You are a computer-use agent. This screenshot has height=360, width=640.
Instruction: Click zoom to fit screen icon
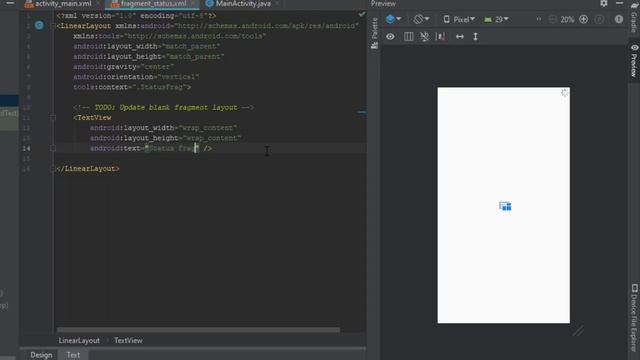click(x=599, y=19)
